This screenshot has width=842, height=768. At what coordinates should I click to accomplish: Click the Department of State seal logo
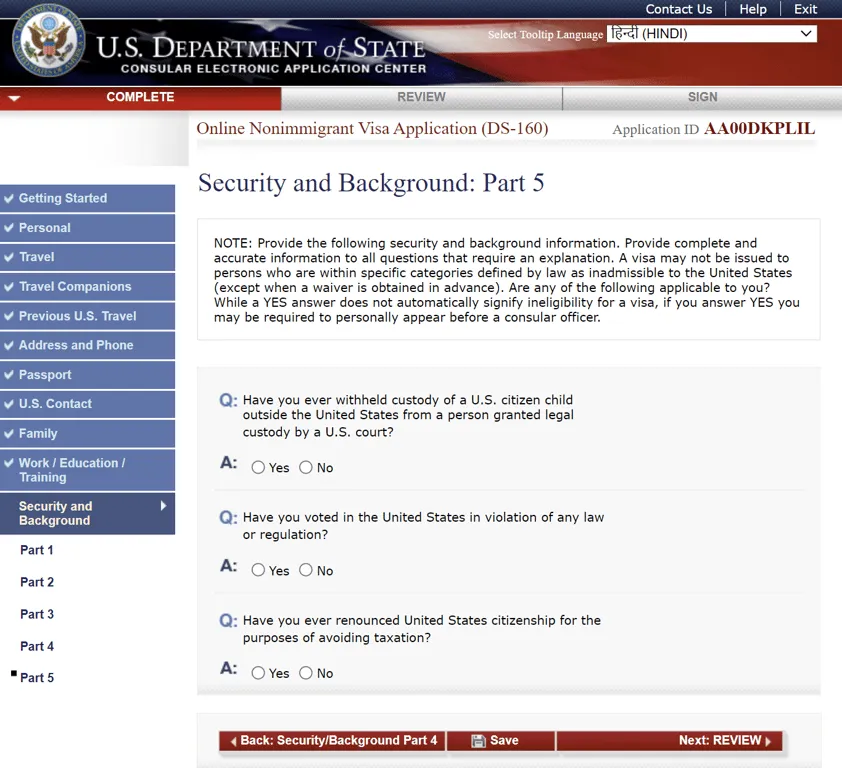click(48, 42)
